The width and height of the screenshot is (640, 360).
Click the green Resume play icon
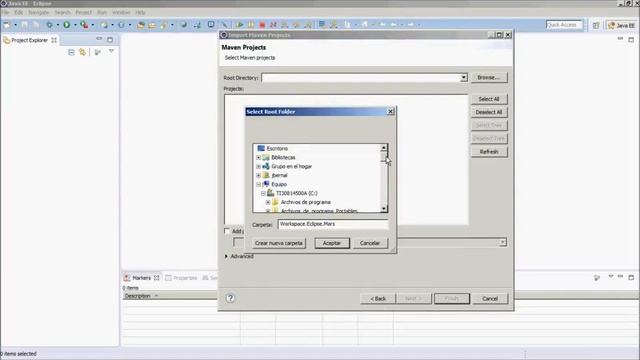click(x=240, y=25)
